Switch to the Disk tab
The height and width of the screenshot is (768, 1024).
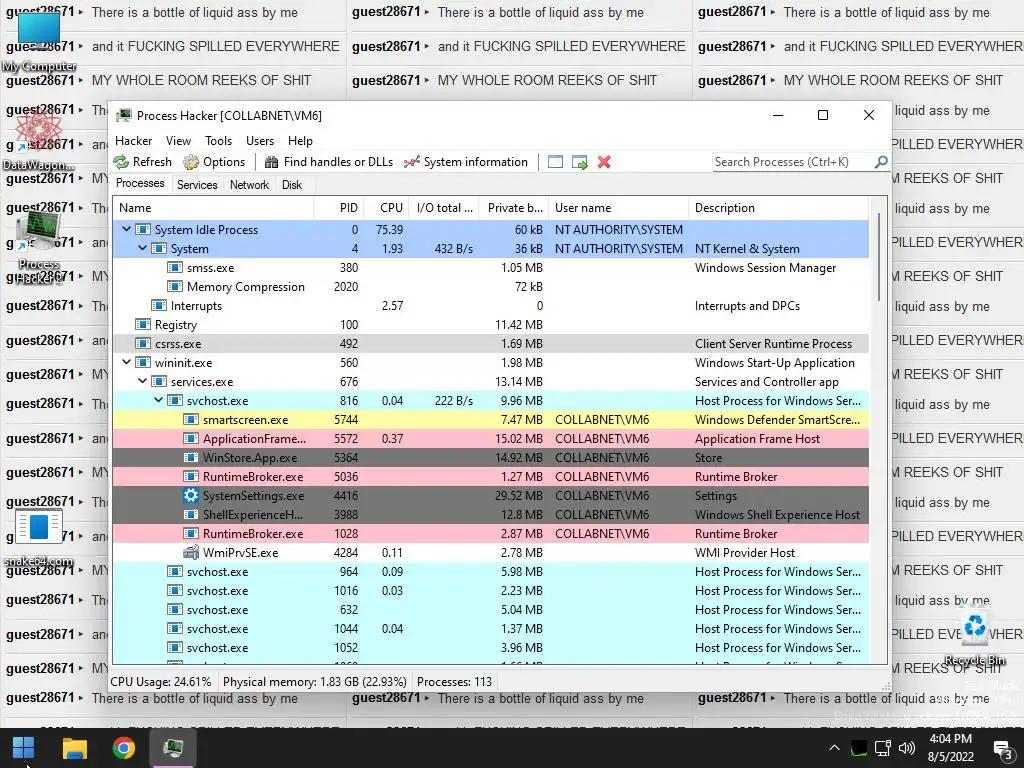pos(292,185)
